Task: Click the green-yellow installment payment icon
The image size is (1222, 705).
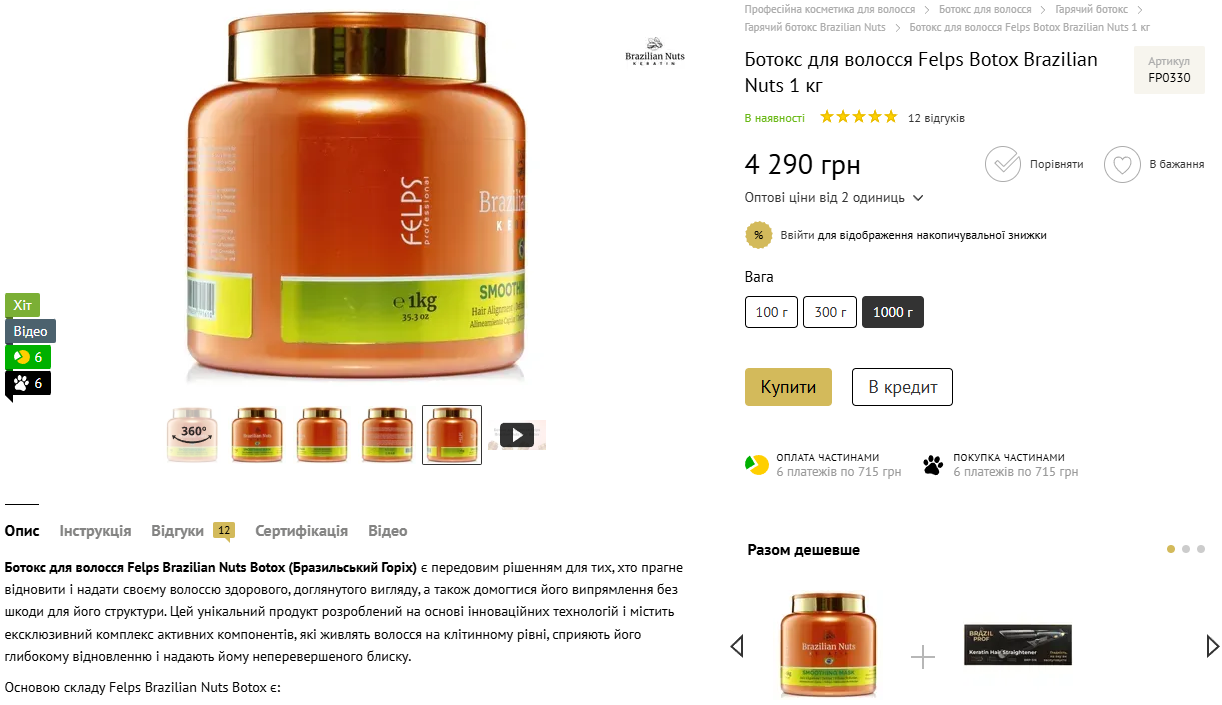Action: [756, 464]
